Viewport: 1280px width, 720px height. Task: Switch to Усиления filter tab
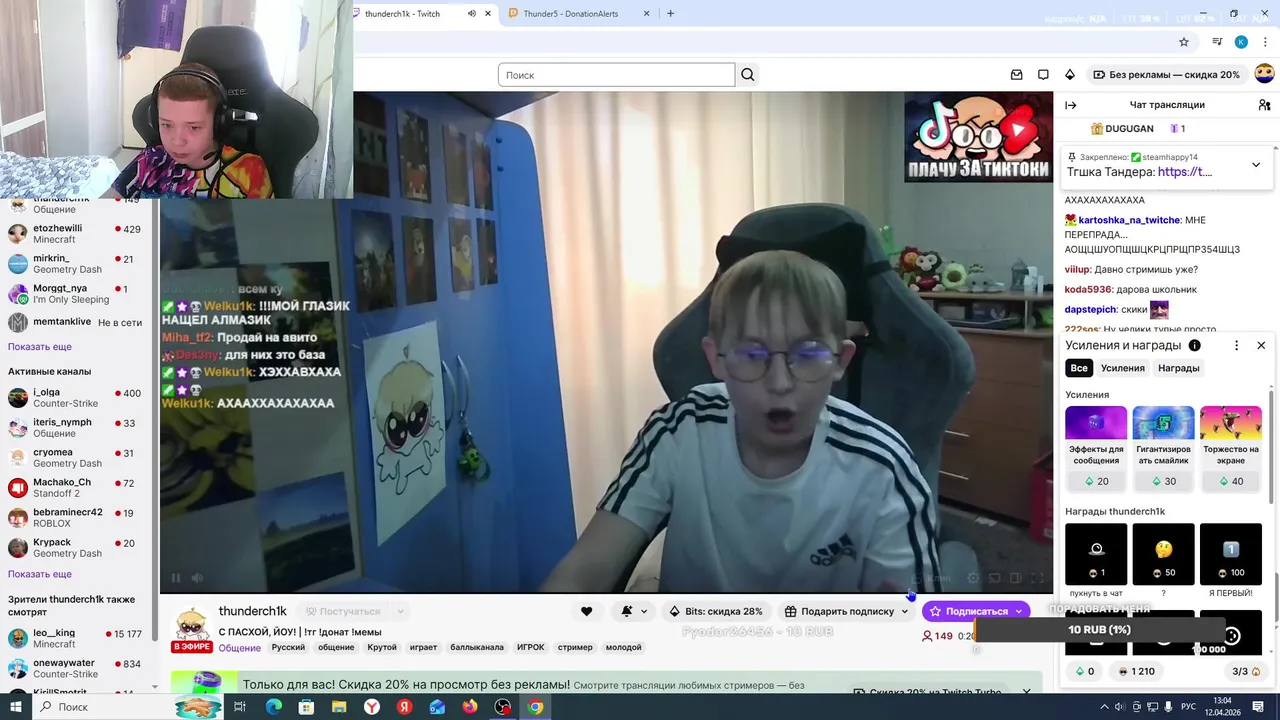[1123, 368]
